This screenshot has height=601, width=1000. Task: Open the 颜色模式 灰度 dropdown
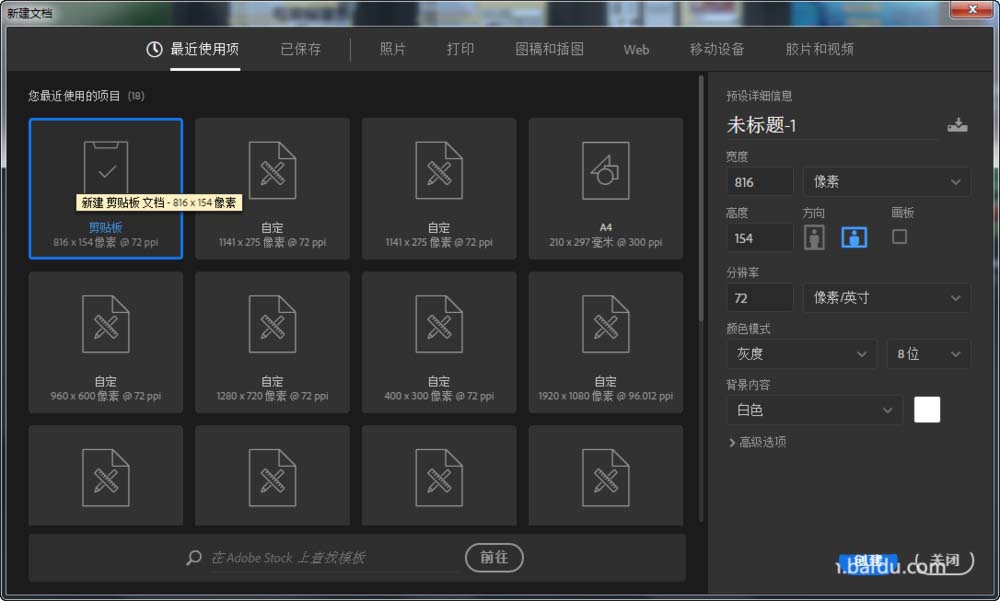pyautogui.click(x=800, y=354)
